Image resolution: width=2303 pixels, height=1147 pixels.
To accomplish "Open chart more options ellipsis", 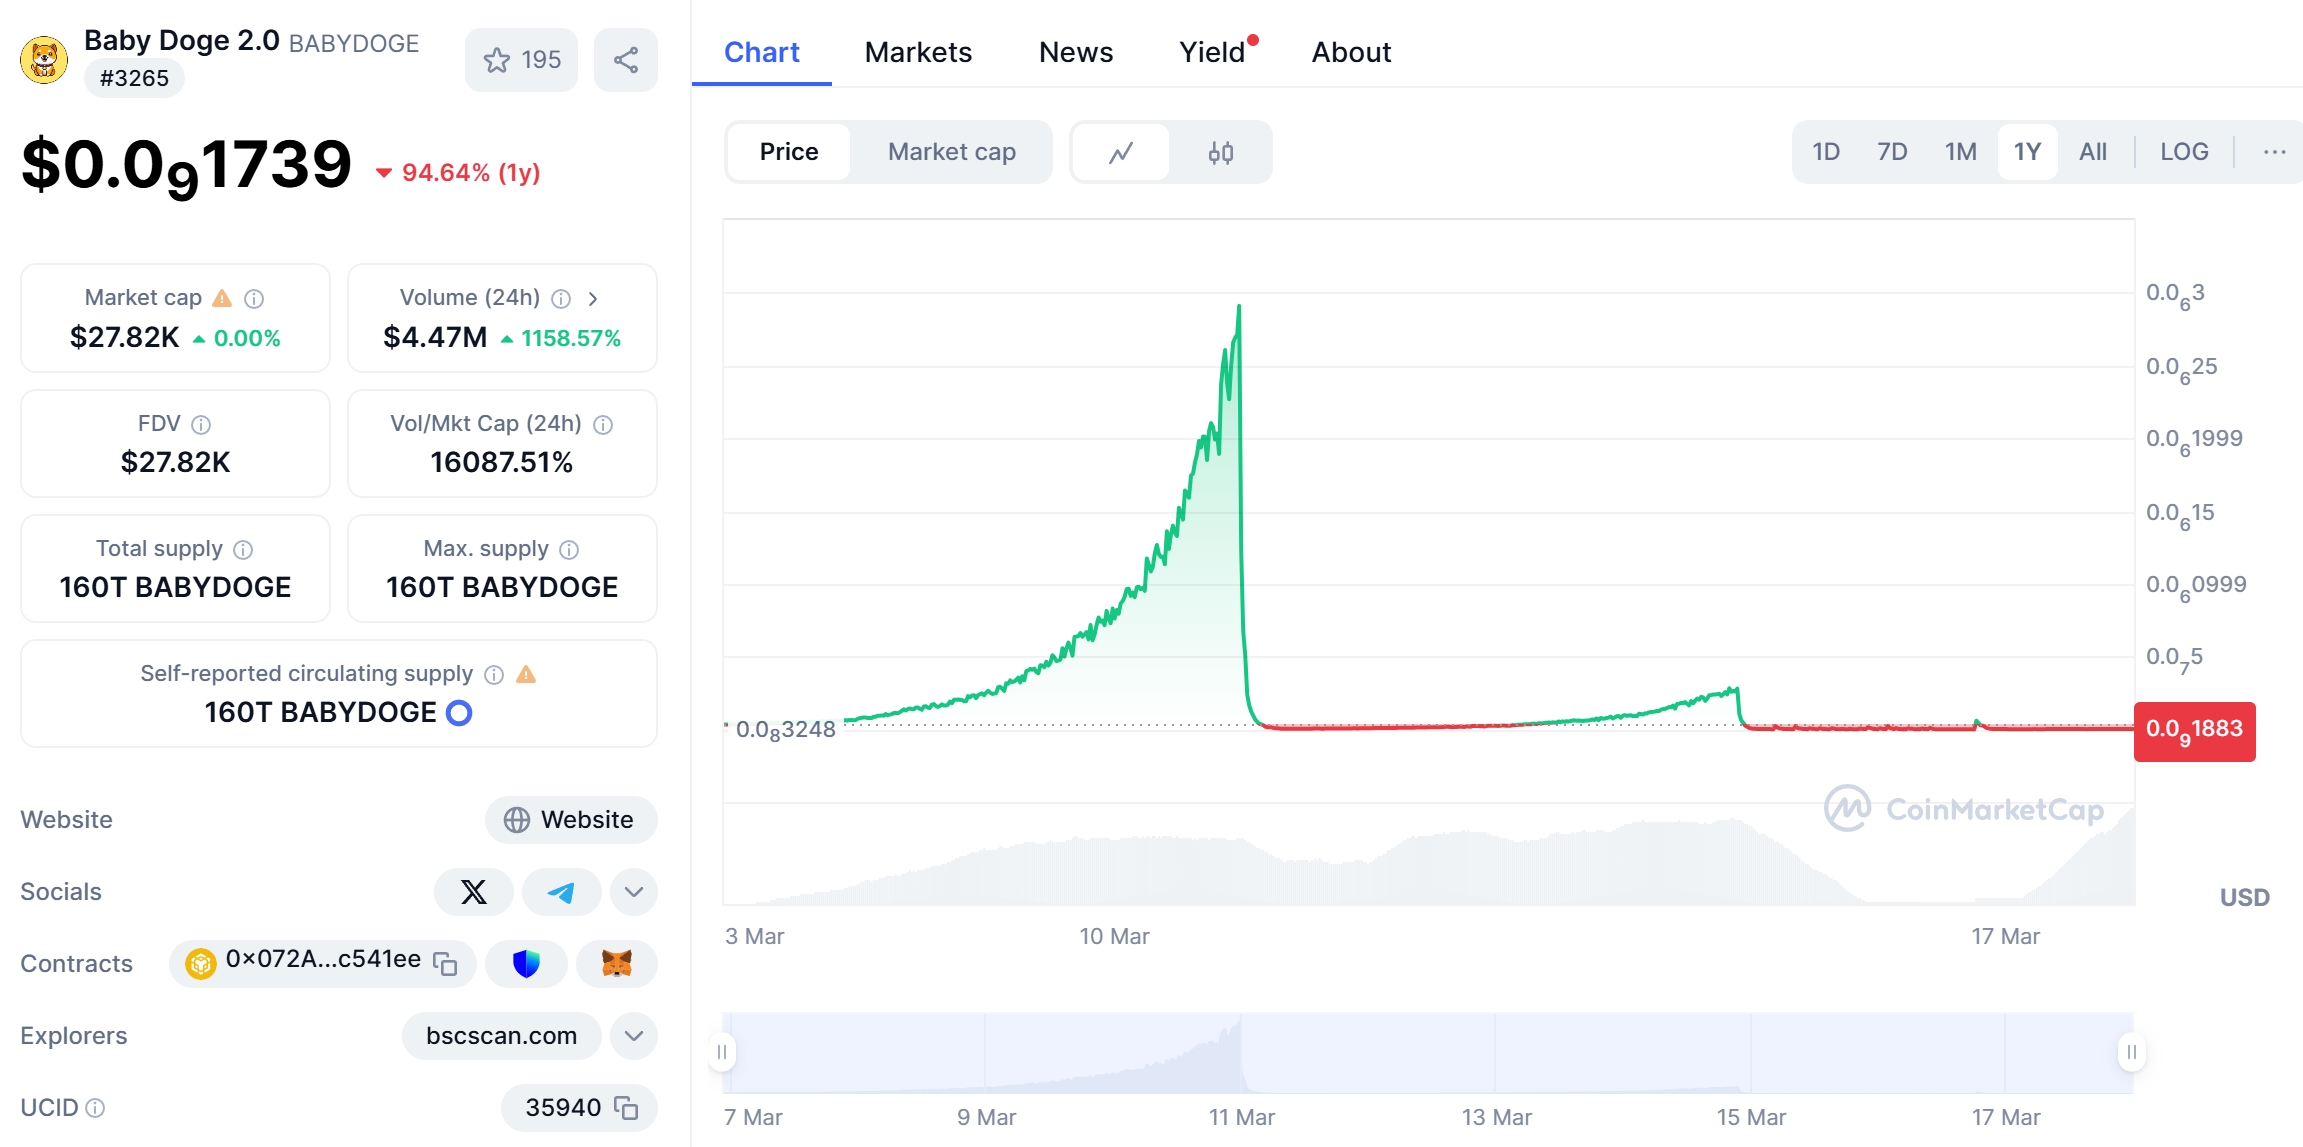I will pyautogui.click(x=2274, y=152).
